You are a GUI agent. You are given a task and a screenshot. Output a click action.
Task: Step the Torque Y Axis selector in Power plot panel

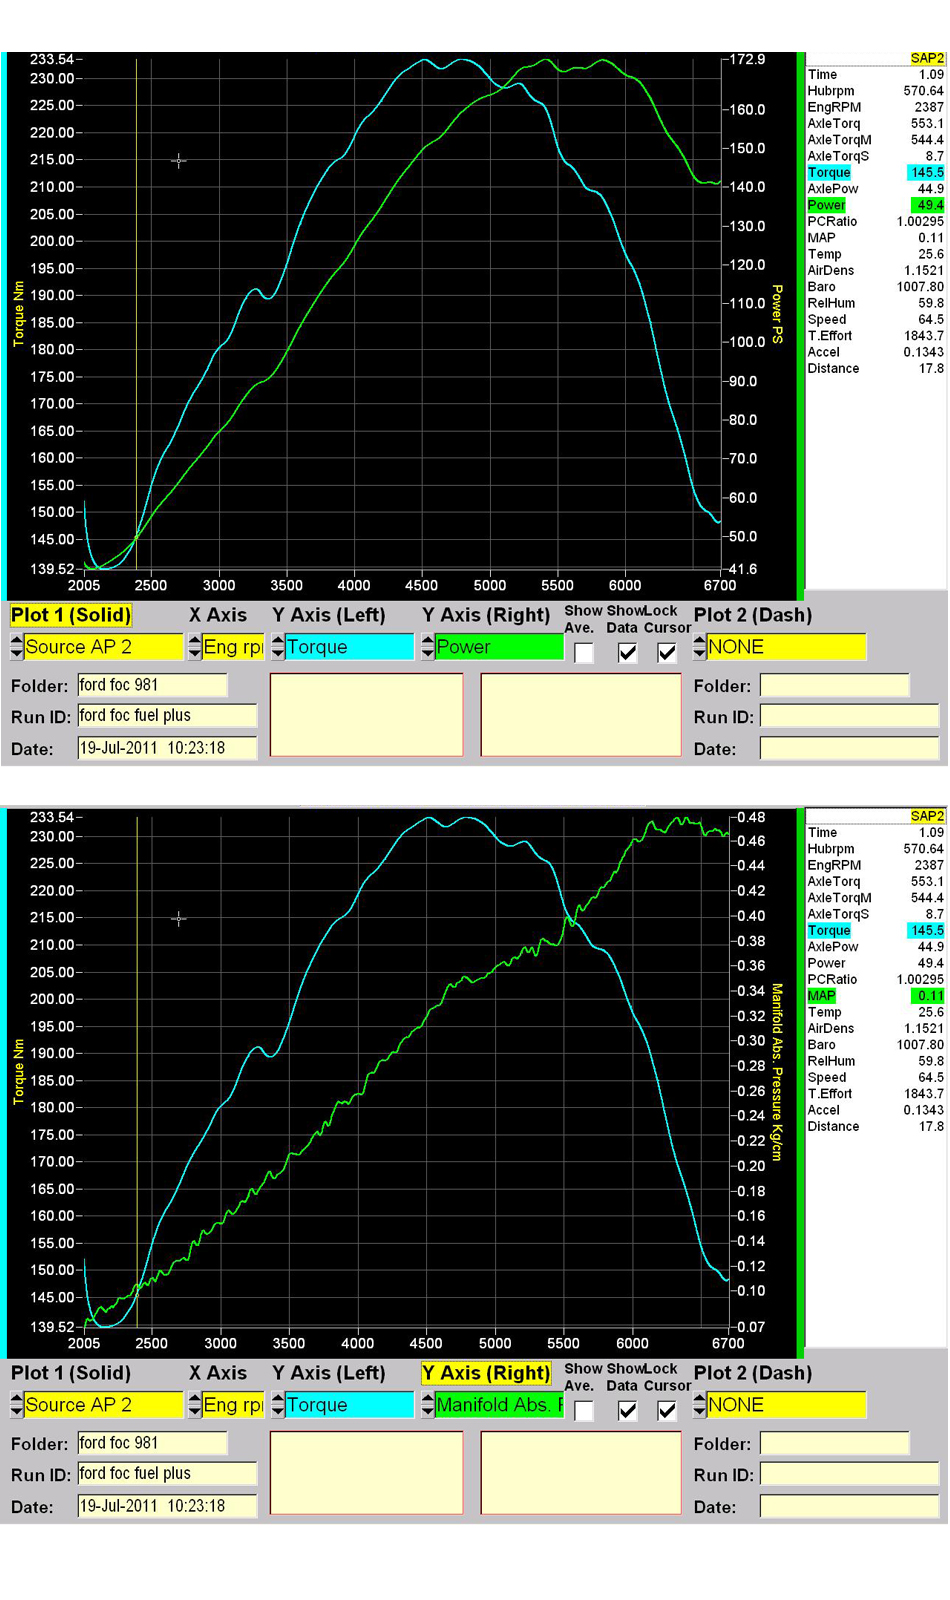278,647
